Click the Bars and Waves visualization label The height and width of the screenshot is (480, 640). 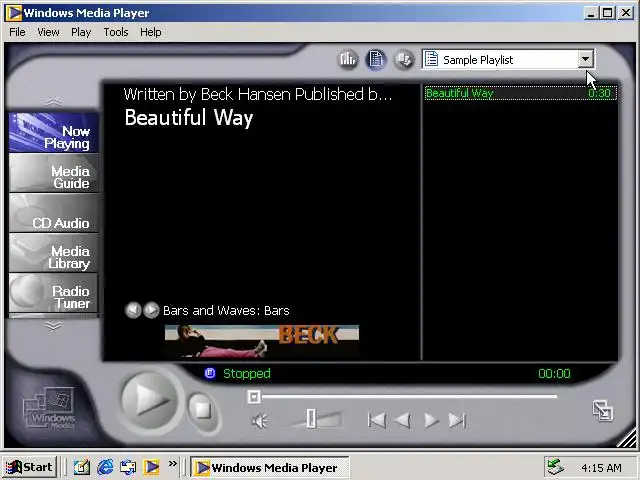tap(226, 311)
